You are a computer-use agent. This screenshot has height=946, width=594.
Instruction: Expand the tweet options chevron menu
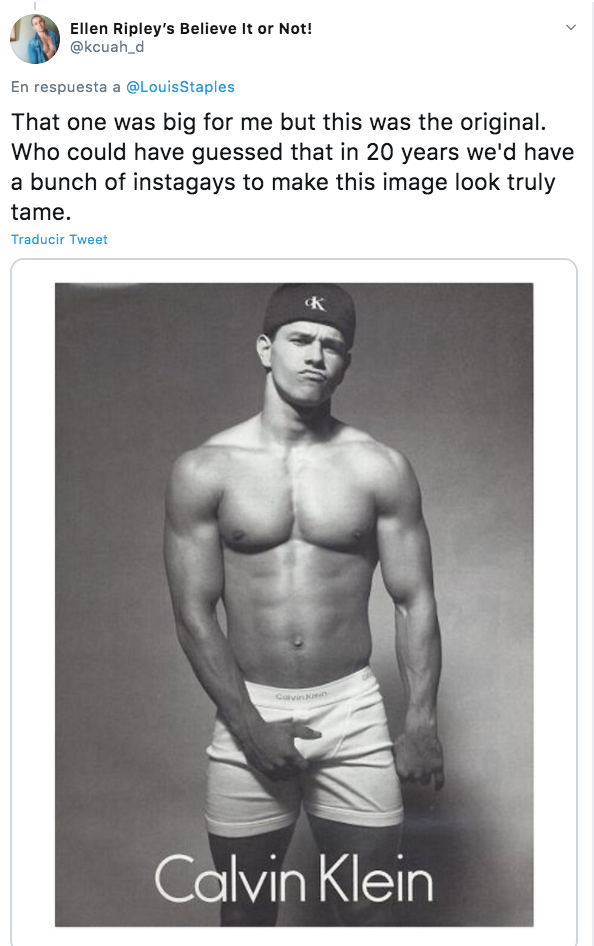tap(570, 28)
